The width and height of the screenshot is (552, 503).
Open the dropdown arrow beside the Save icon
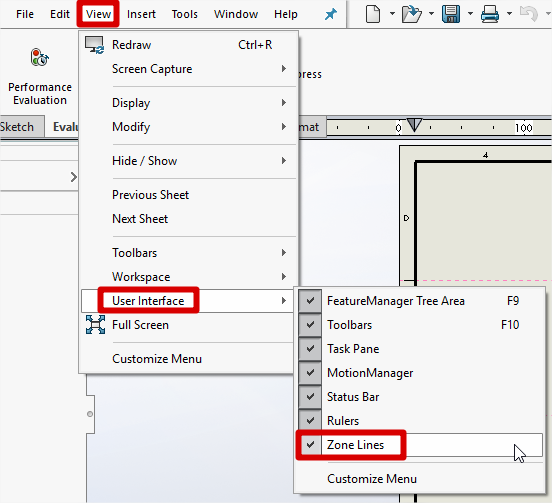[470, 14]
